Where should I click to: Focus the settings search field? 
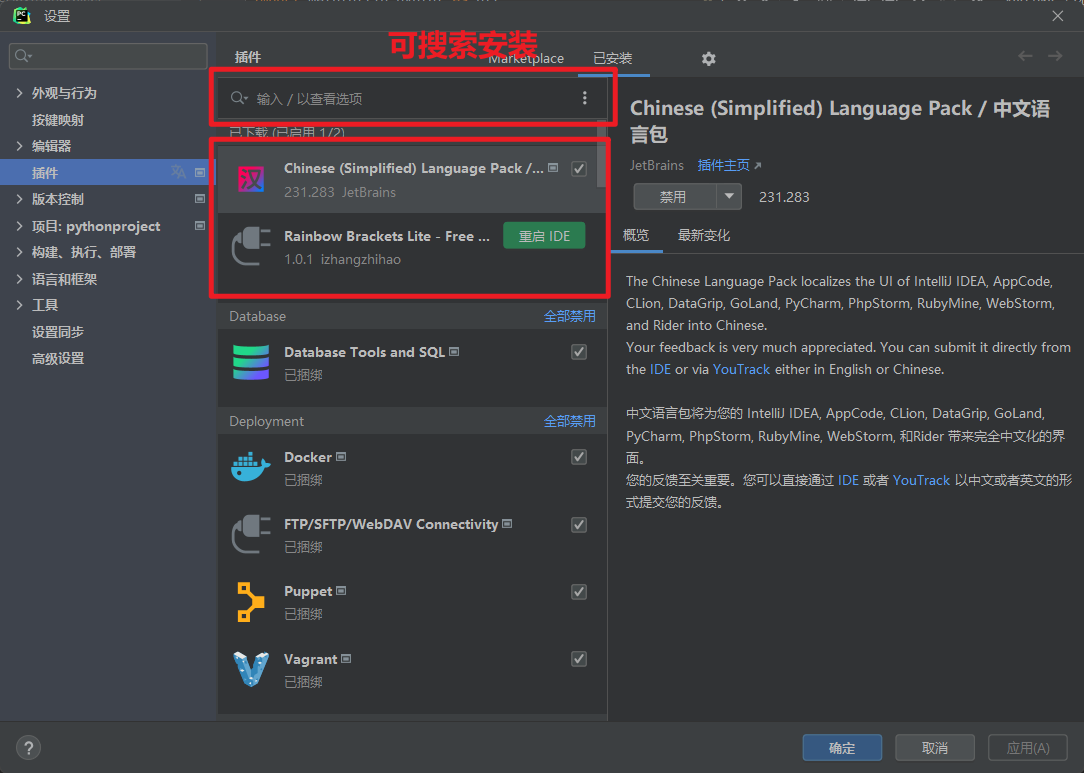(108, 56)
